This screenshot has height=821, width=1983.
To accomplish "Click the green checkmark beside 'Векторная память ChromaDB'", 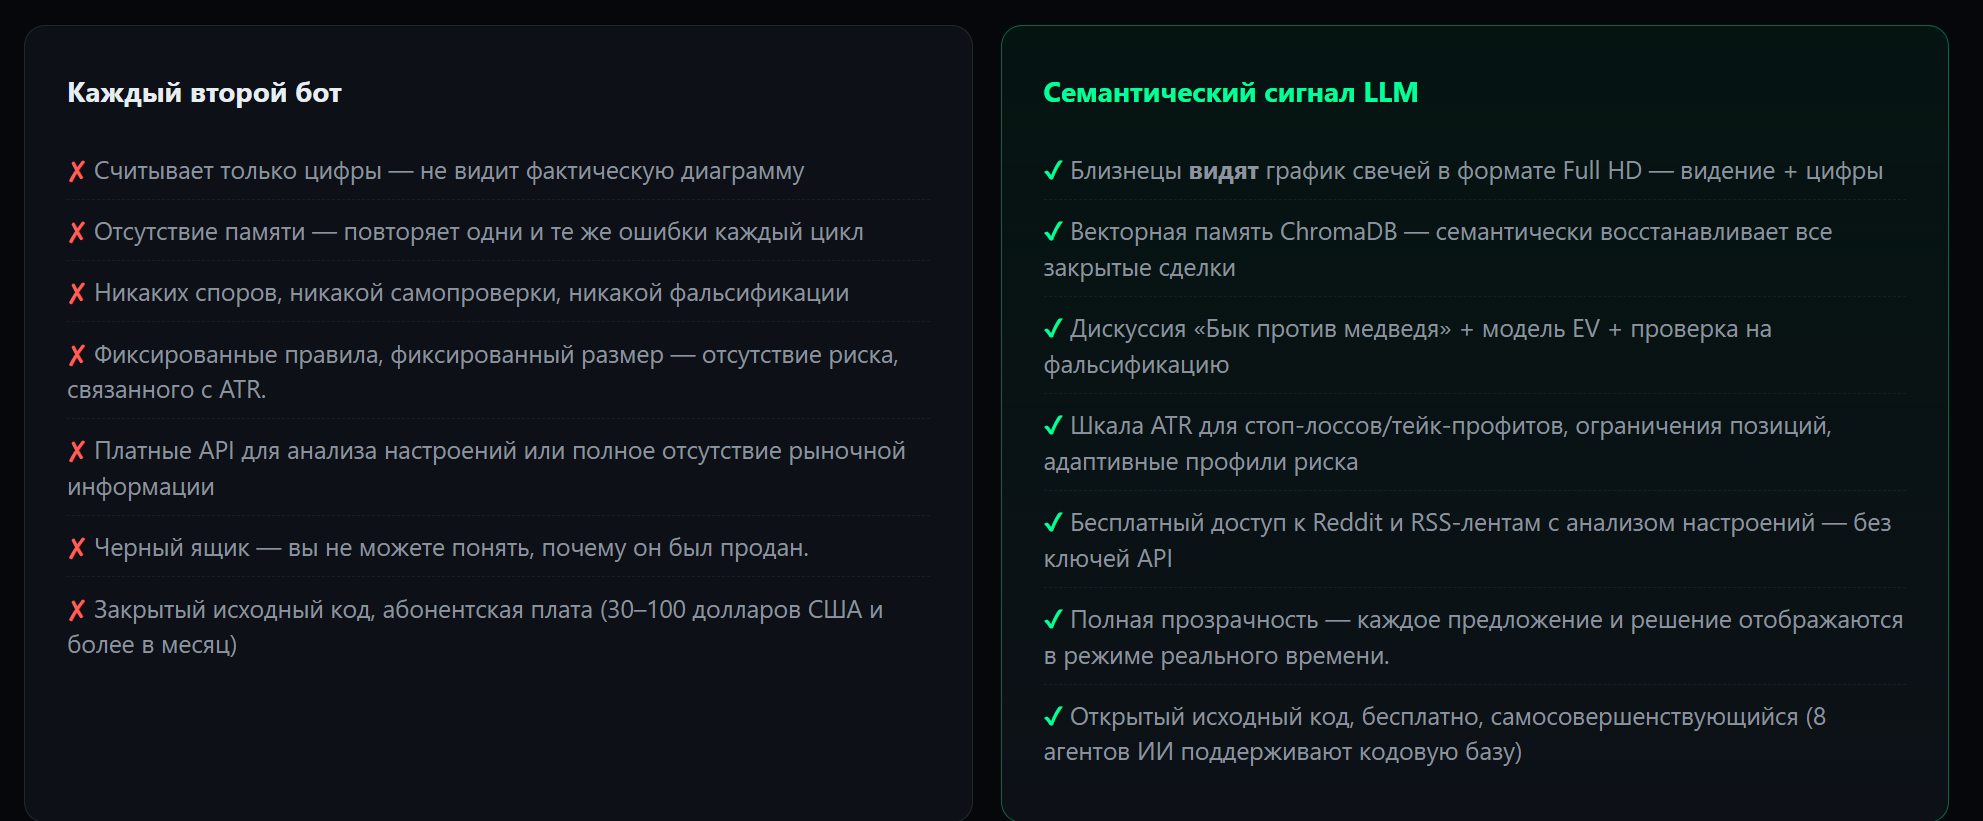I will 1053,232.
